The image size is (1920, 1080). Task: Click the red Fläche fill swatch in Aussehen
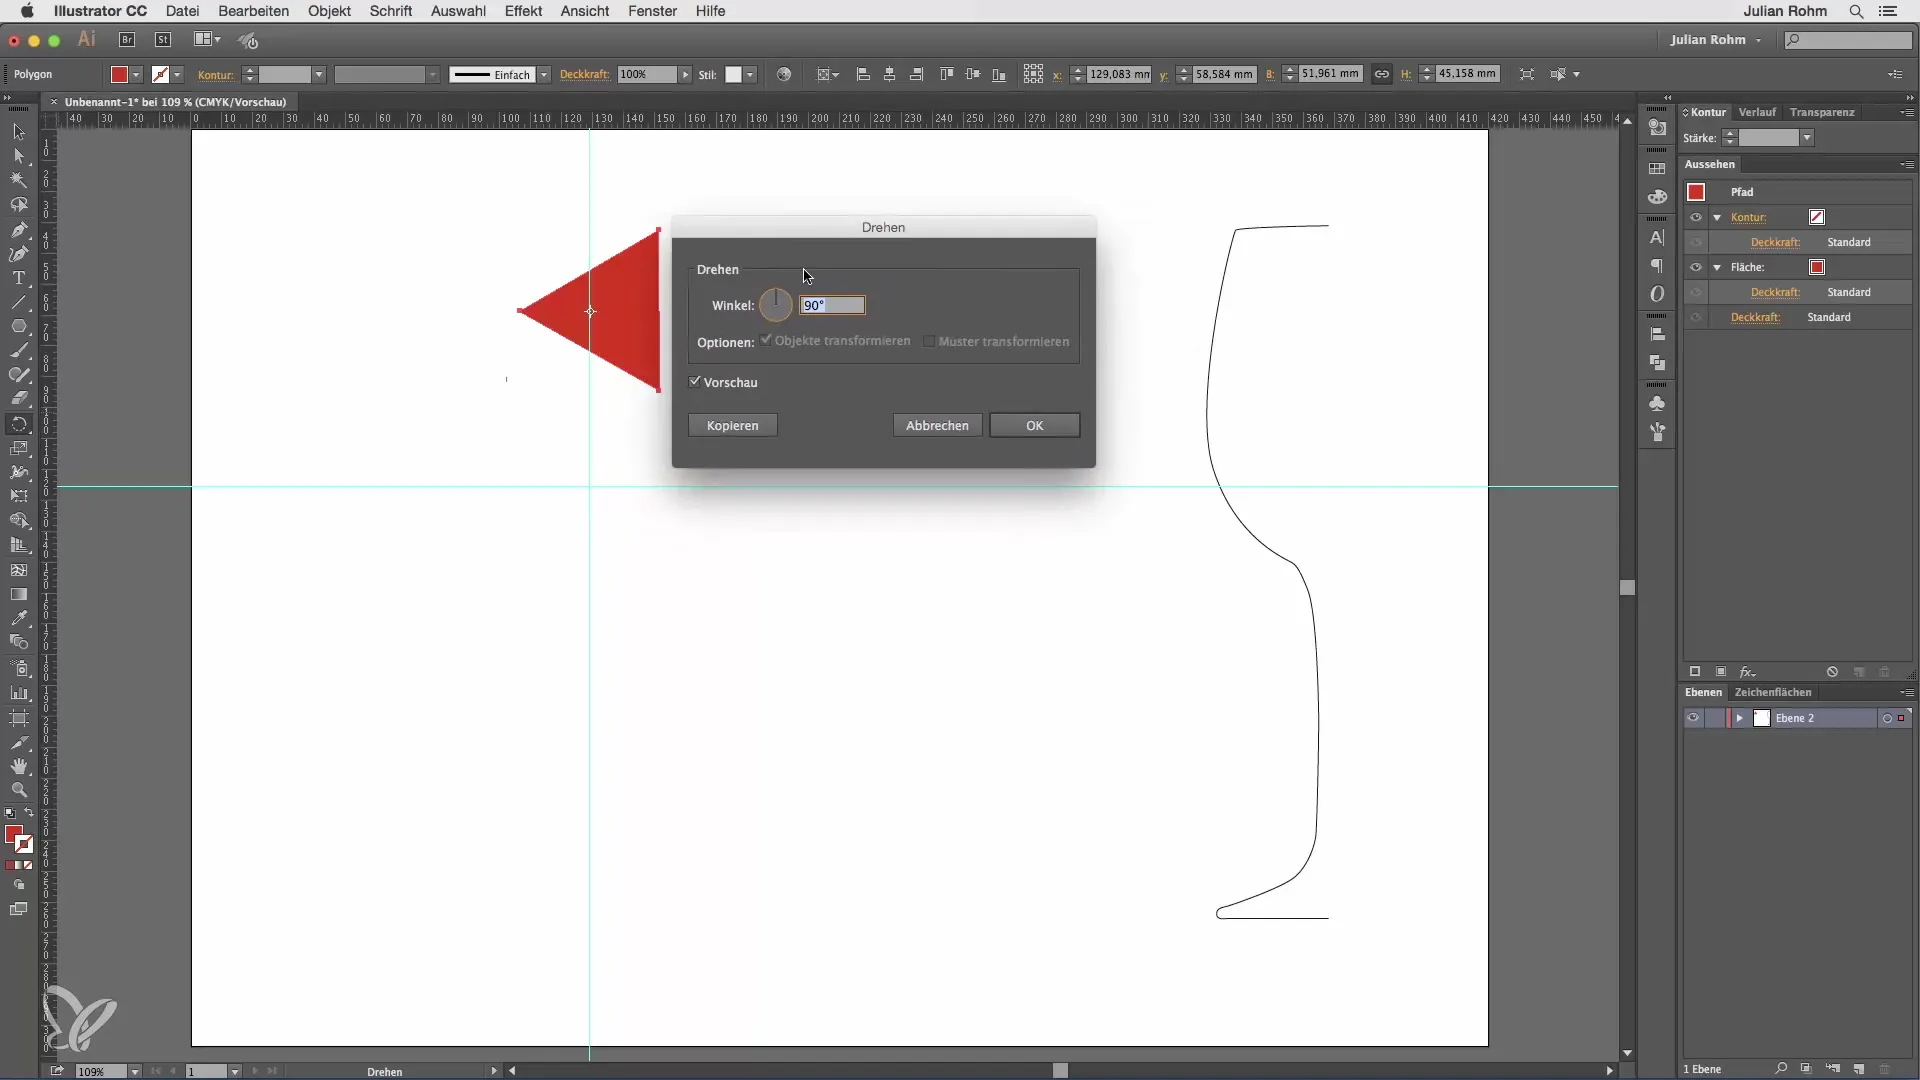(x=1817, y=267)
